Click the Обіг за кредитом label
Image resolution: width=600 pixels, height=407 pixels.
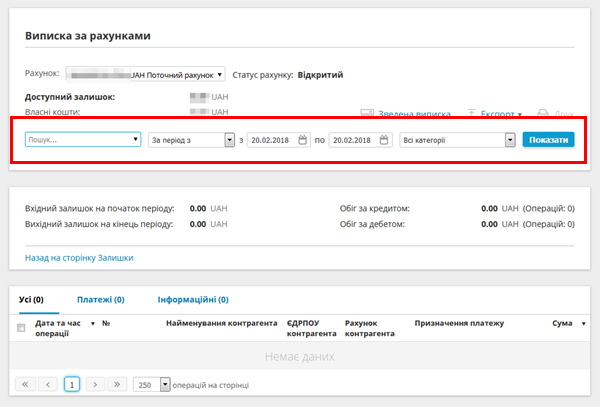[375, 208]
